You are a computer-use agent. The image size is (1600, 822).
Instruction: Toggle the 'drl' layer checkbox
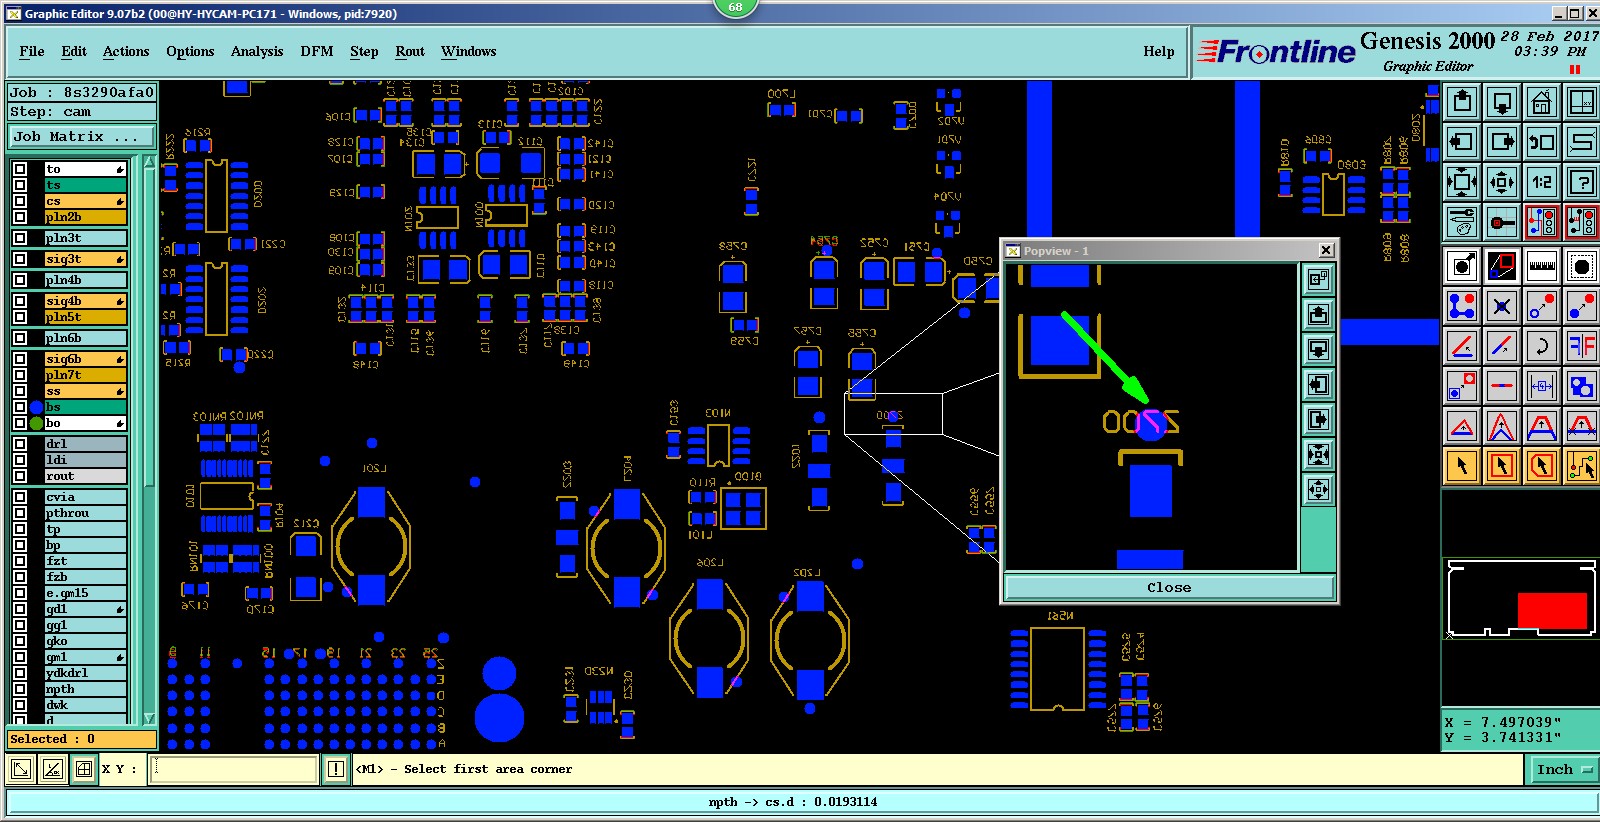pos(20,444)
